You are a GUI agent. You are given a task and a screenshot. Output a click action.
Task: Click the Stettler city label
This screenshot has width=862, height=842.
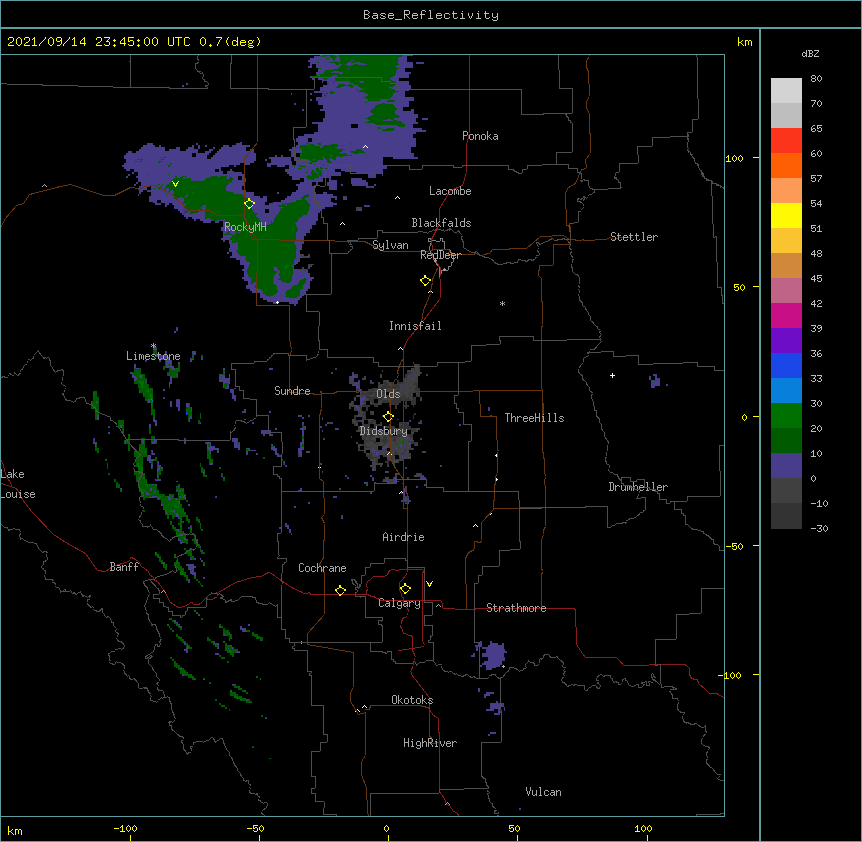click(x=634, y=237)
